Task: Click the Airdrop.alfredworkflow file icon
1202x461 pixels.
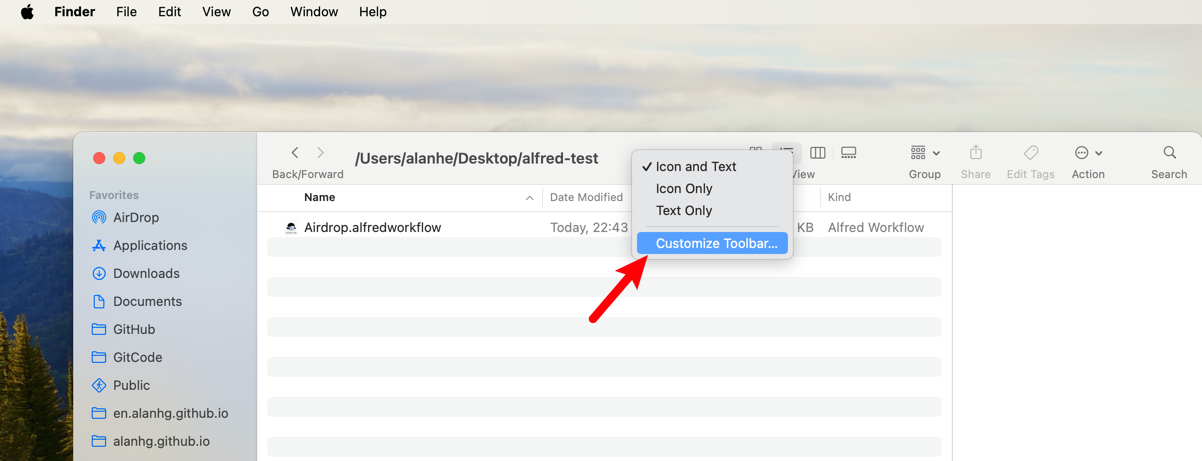Action: [291, 227]
